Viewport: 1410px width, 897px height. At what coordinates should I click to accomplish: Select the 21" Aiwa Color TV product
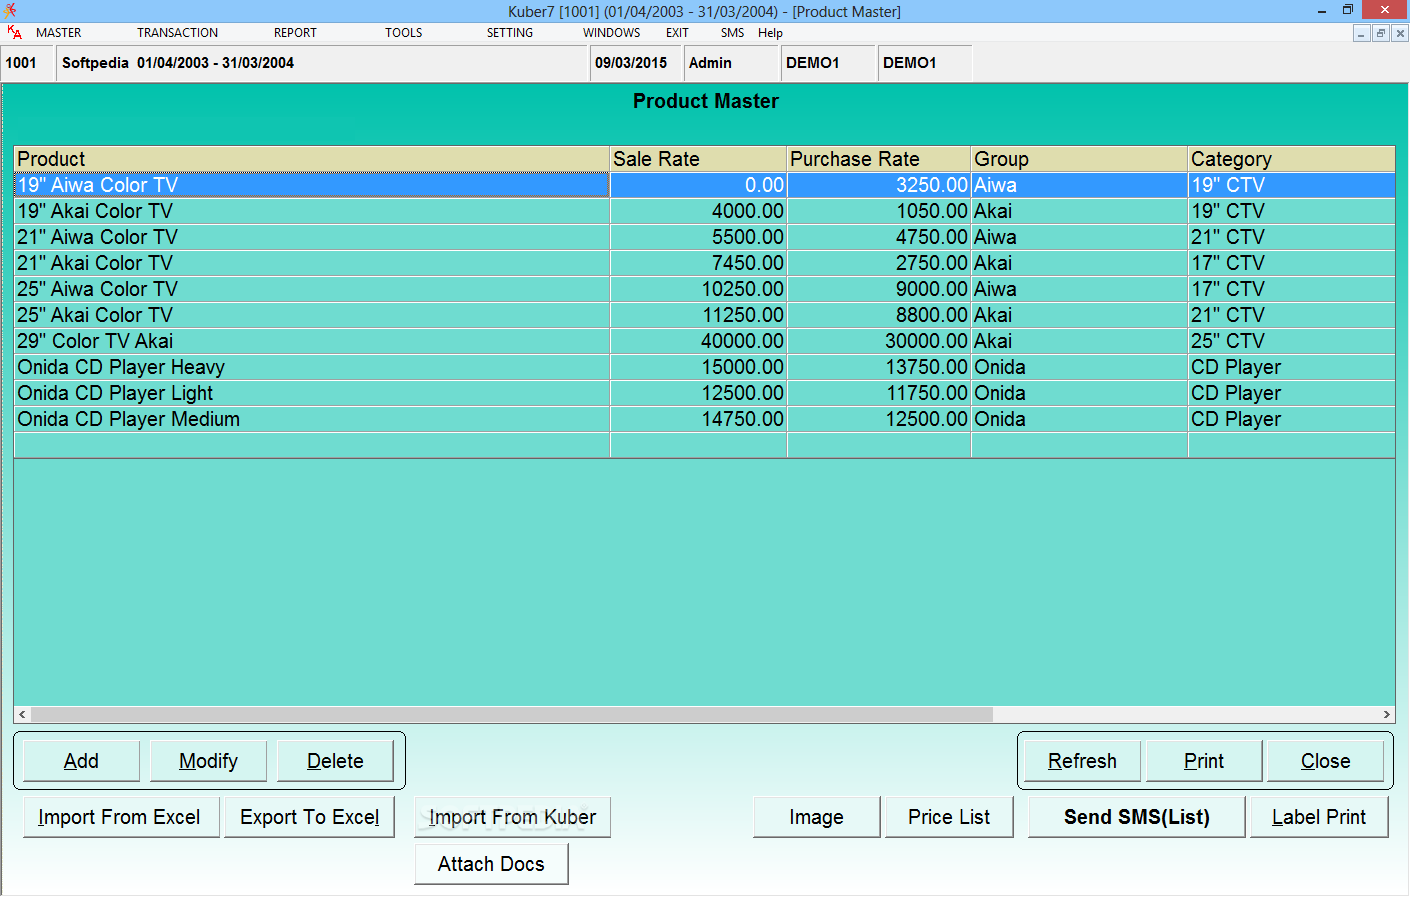312,237
